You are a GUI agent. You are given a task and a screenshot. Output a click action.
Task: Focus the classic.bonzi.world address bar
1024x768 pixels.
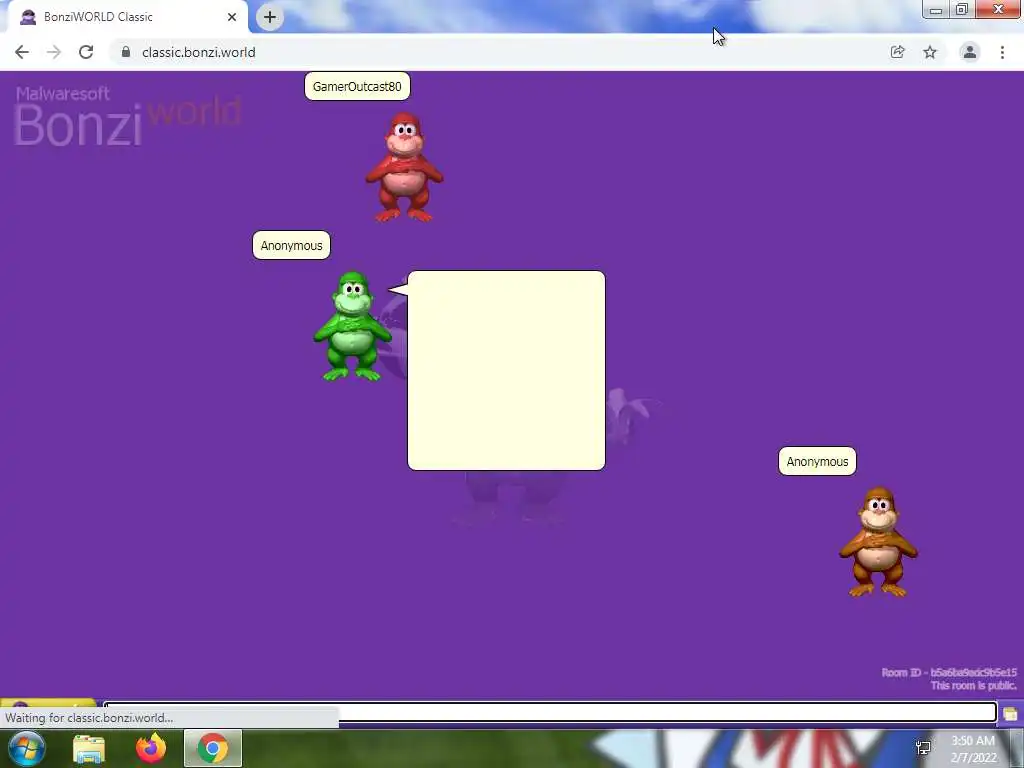click(x=496, y=52)
